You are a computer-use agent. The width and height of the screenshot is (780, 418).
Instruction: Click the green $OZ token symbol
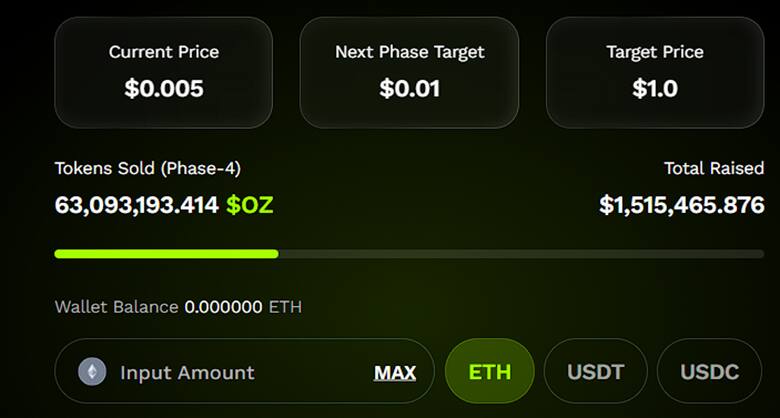(x=249, y=206)
